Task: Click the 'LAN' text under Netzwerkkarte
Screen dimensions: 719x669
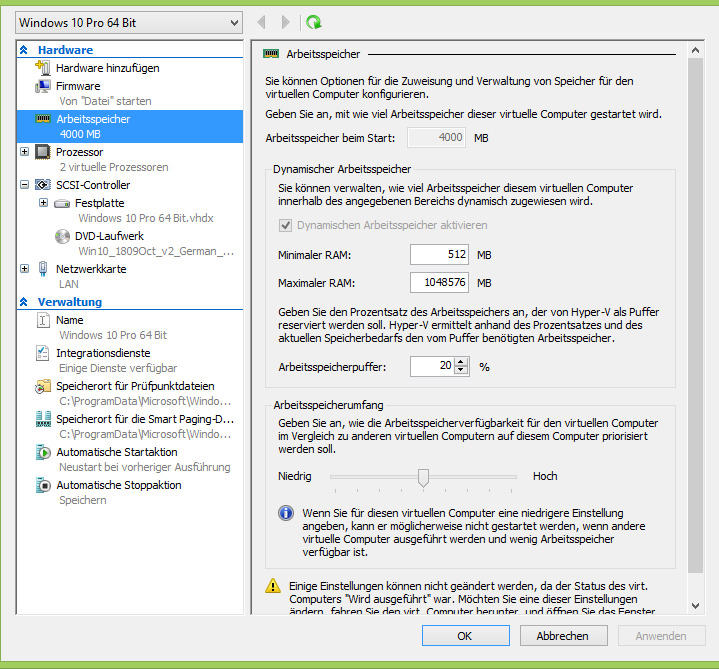Action: [69, 284]
